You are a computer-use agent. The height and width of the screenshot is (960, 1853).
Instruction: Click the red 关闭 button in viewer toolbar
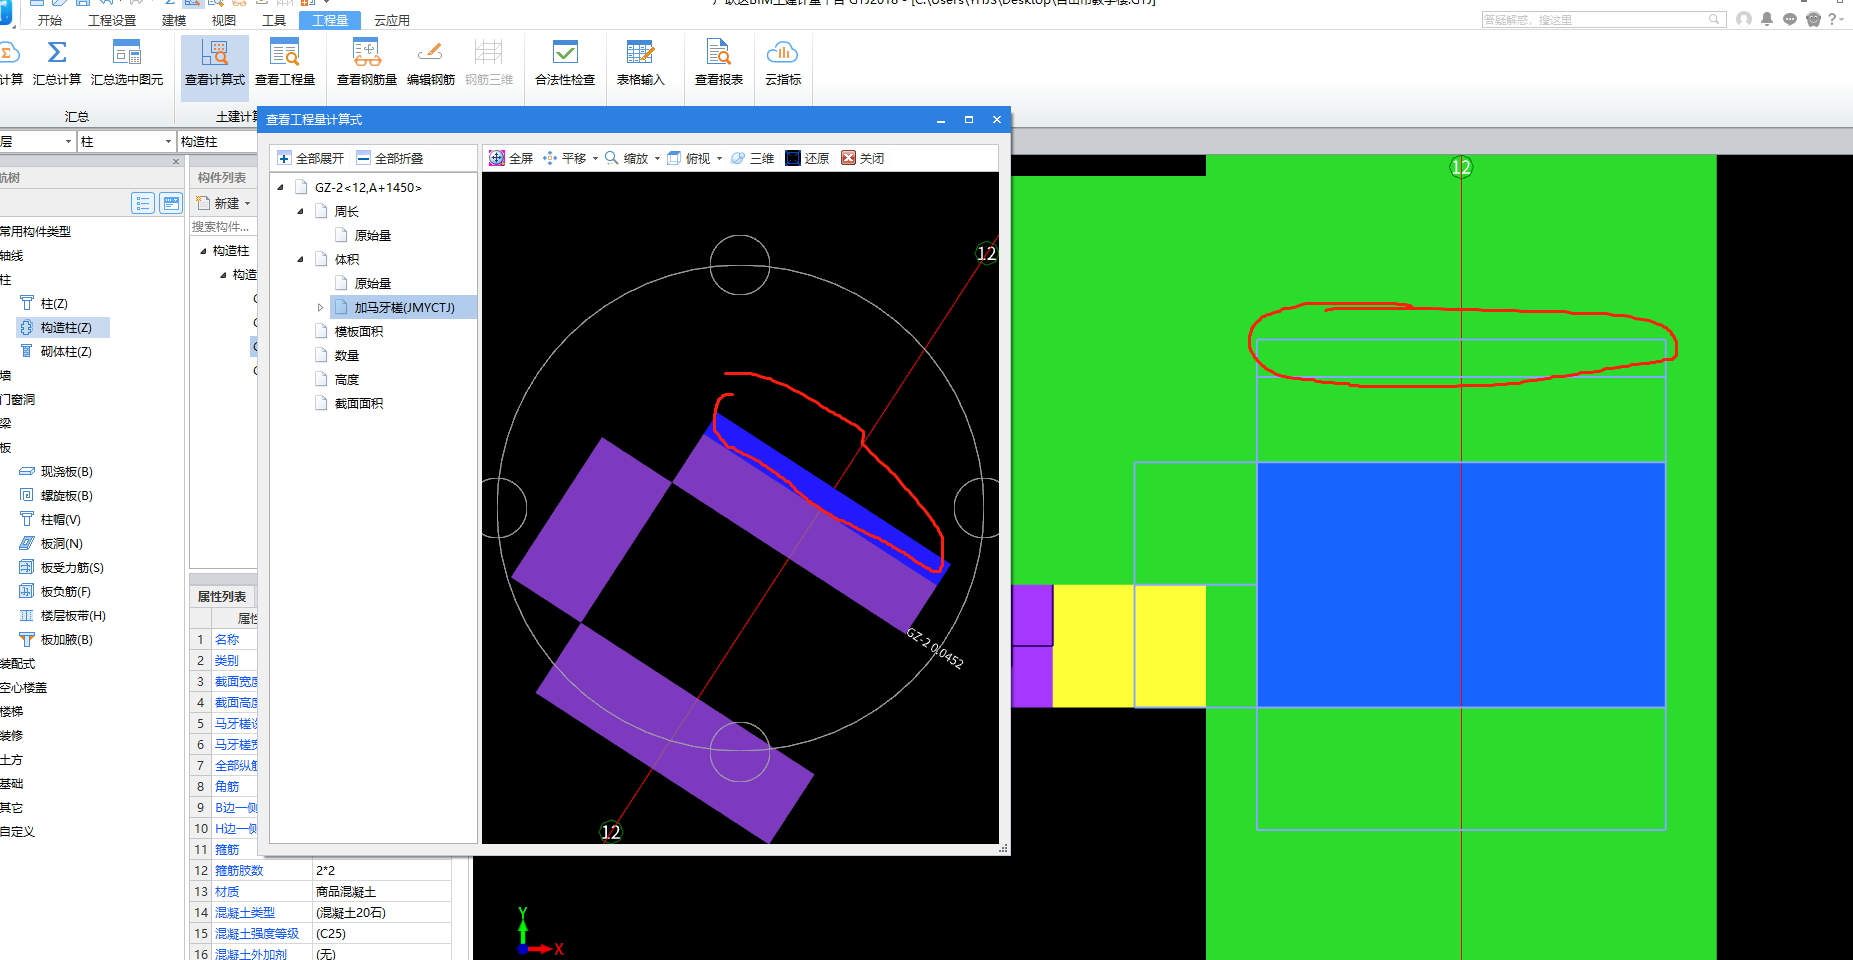(x=862, y=158)
